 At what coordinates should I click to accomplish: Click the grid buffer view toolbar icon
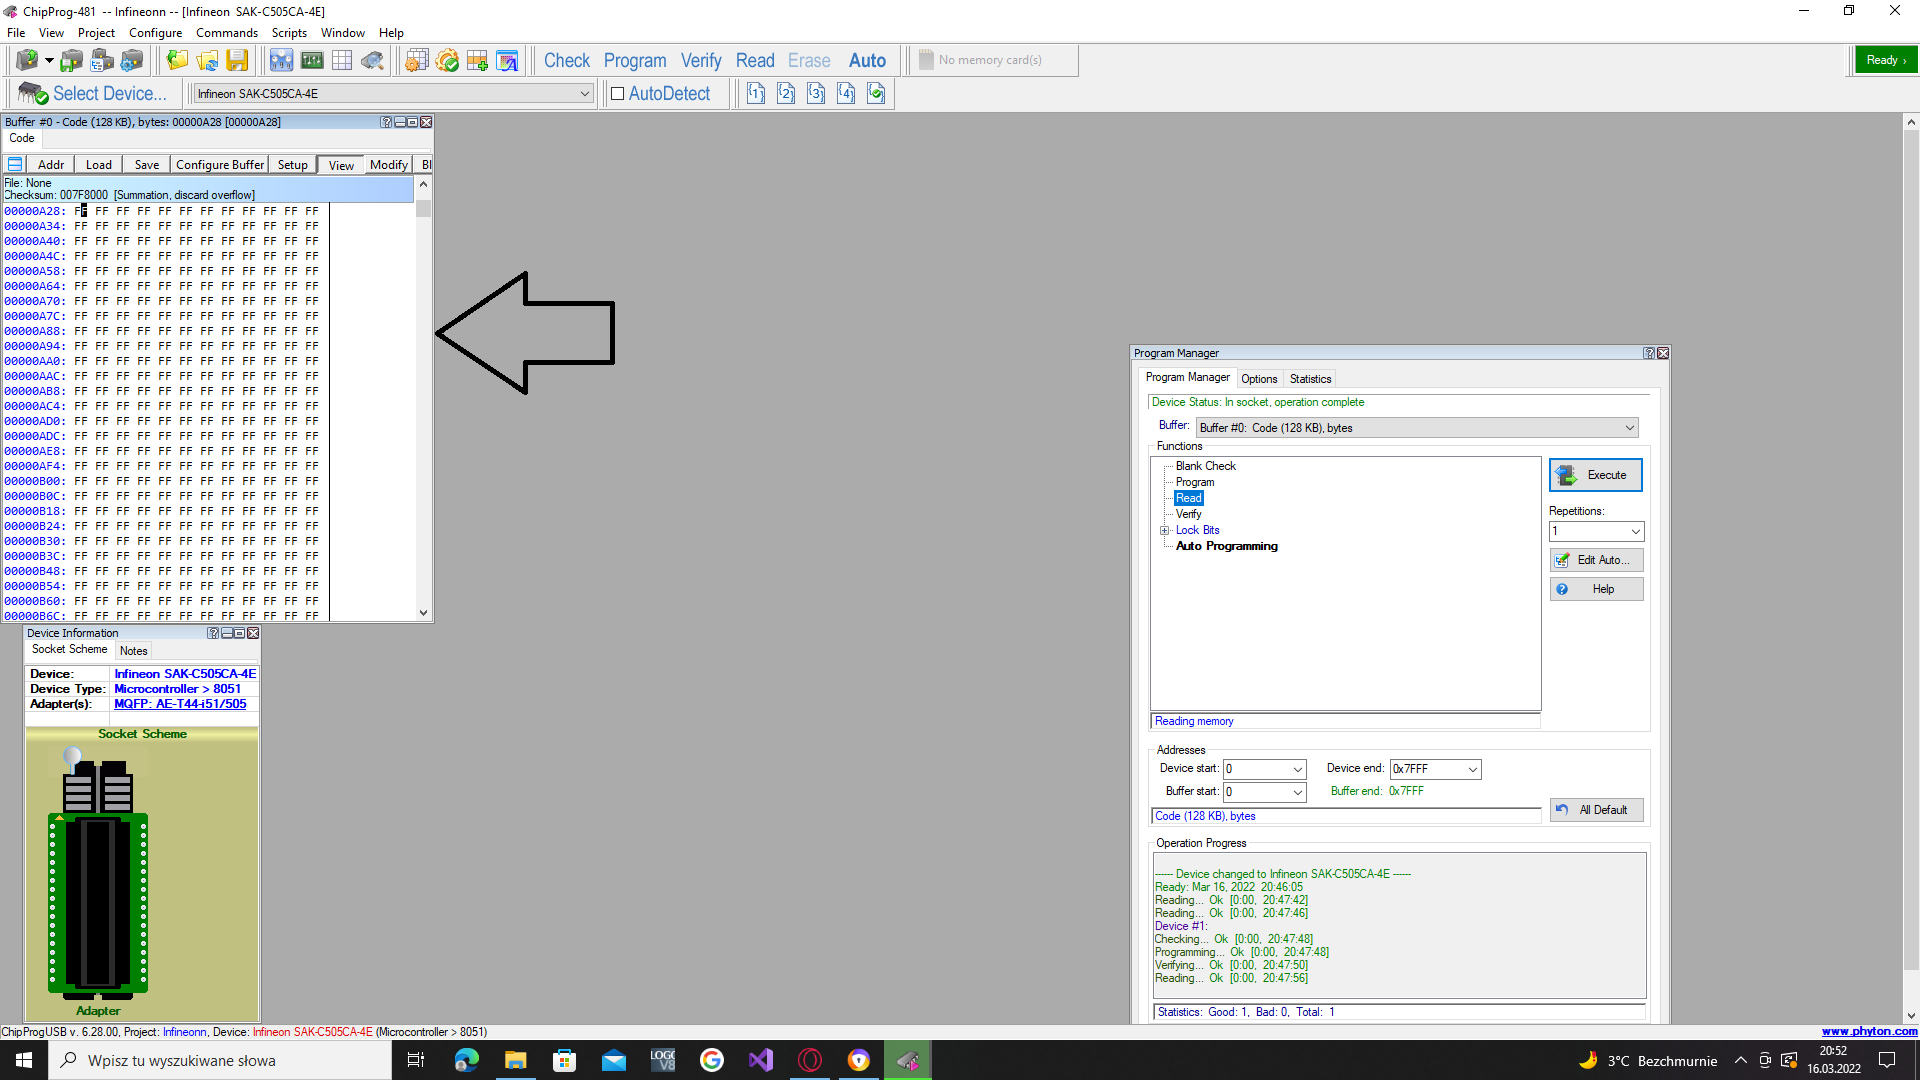[342, 61]
